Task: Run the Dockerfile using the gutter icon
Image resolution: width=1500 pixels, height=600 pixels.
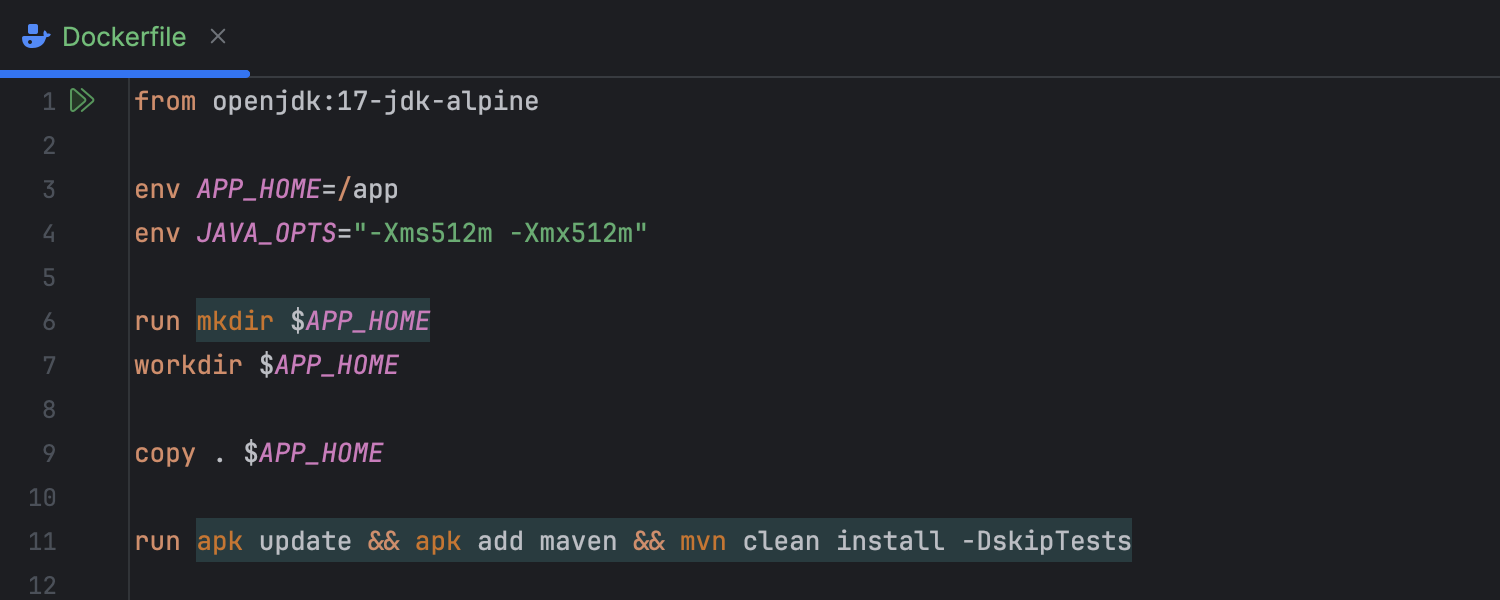Action: click(x=82, y=101)
